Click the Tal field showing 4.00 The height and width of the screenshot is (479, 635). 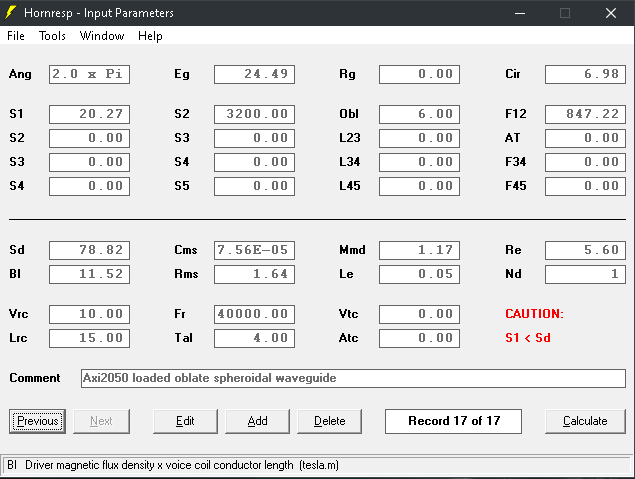pyautogui.click(x=254, y=338)
